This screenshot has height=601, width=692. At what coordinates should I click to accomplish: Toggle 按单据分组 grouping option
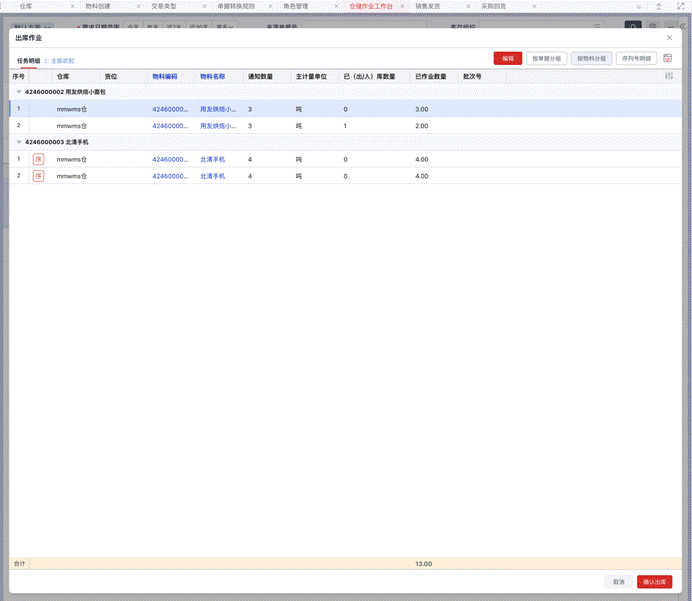[545, 58]
